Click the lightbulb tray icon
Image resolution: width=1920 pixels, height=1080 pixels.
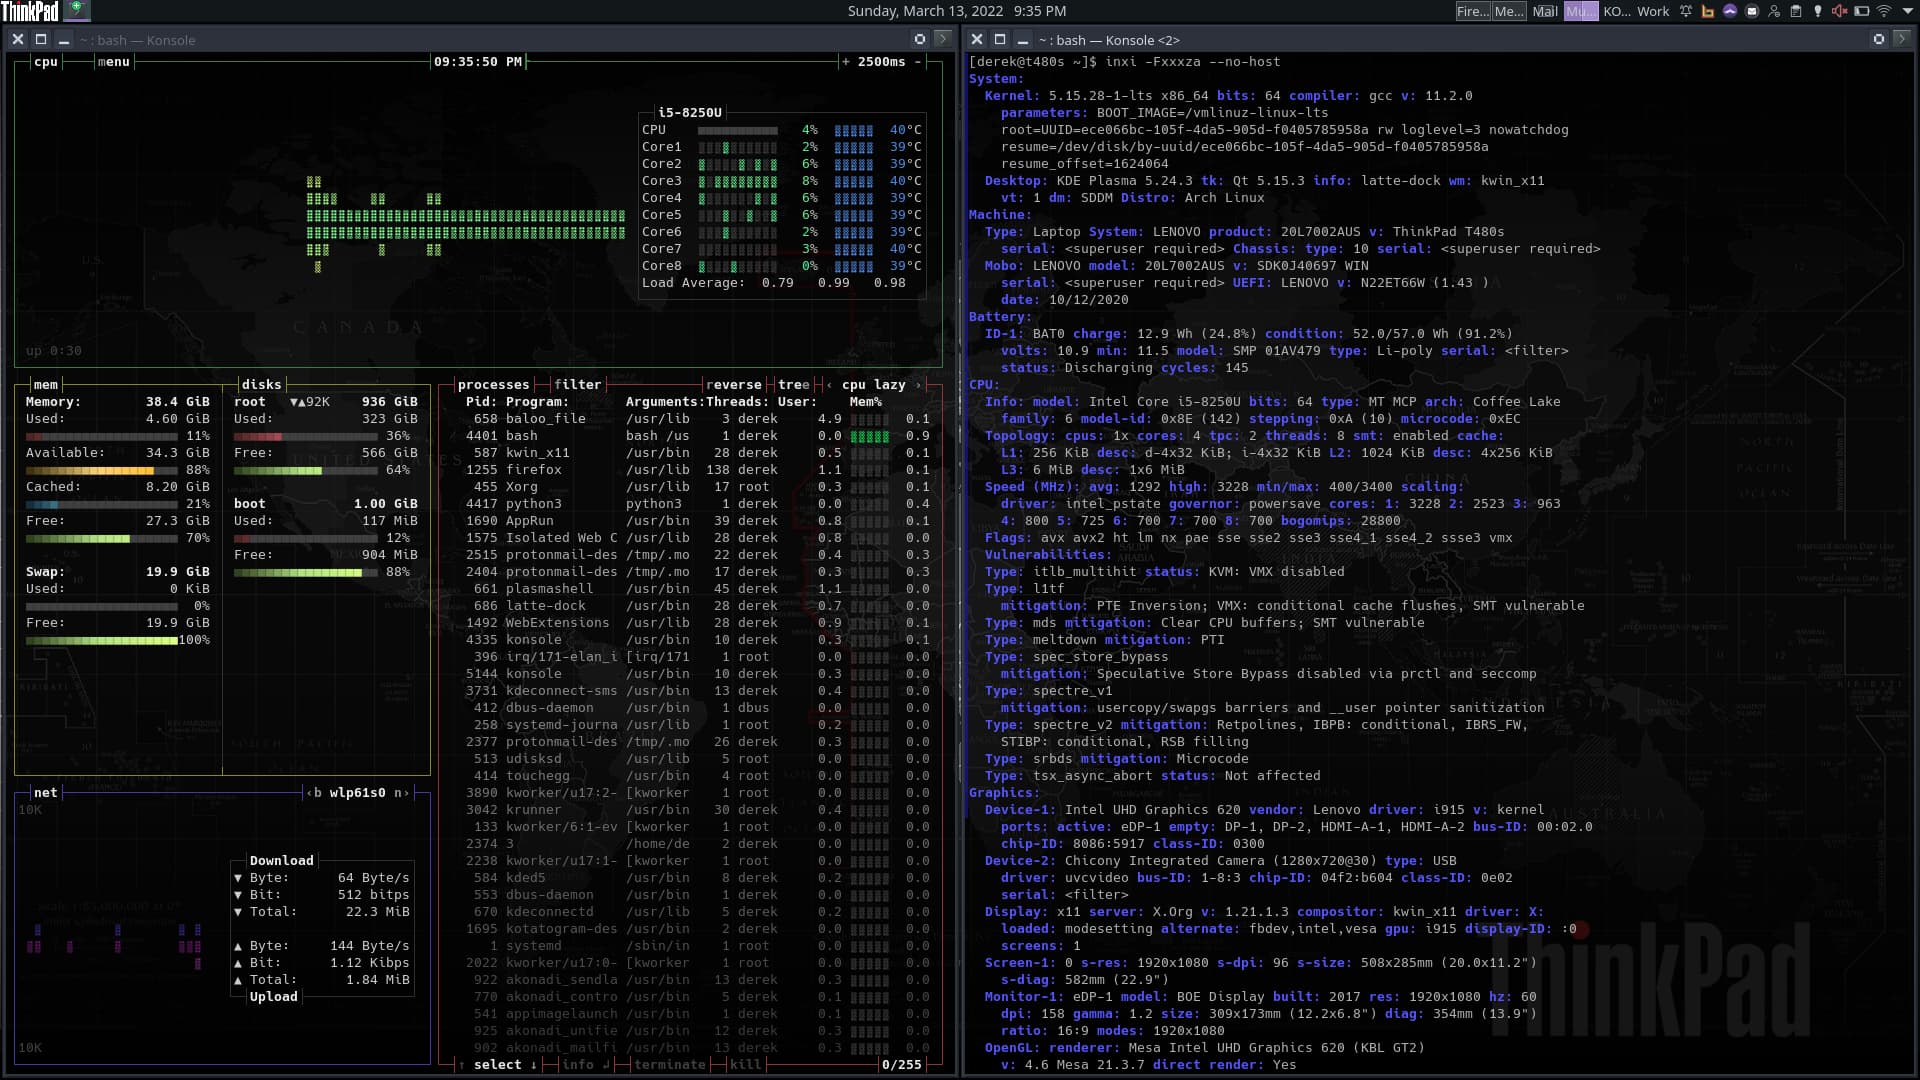[x=1818, y=11]
